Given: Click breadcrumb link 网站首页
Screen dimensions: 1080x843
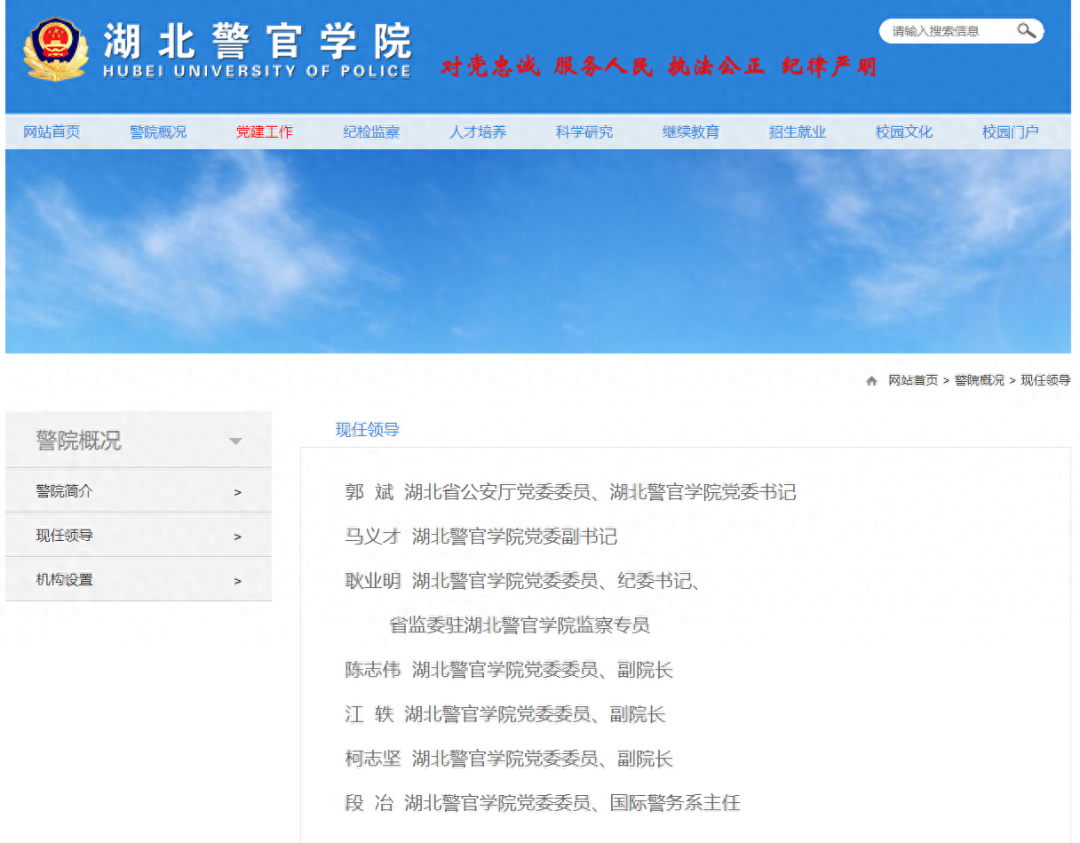Looking at the screenshot, I should 913,380.
